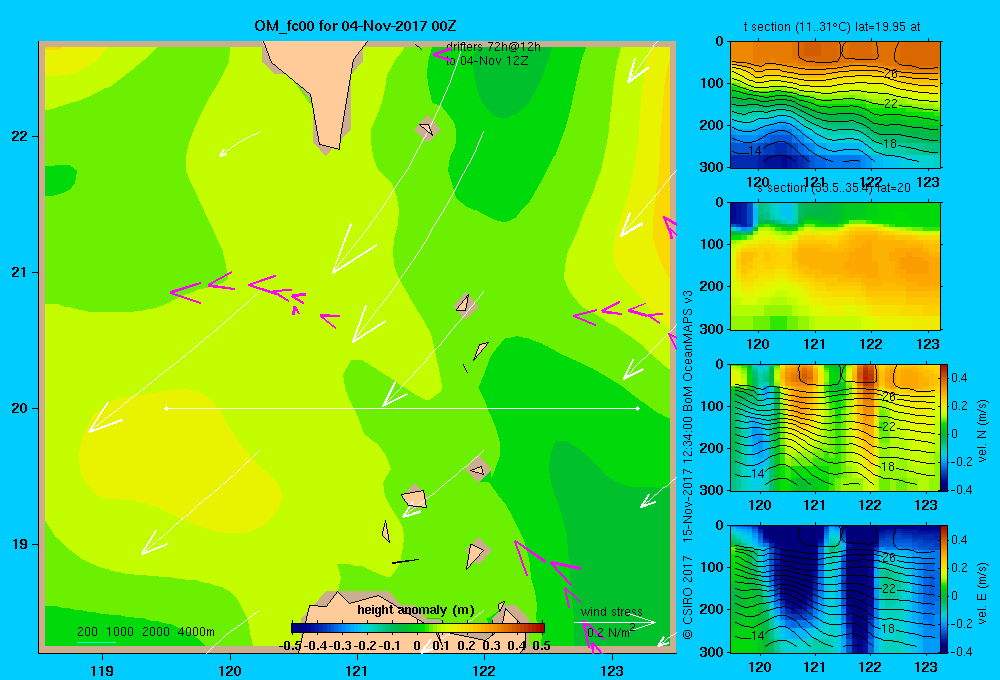Click depth 300 label on salinity section axis
Viewport: 1000px width, 680px height.
712,329
